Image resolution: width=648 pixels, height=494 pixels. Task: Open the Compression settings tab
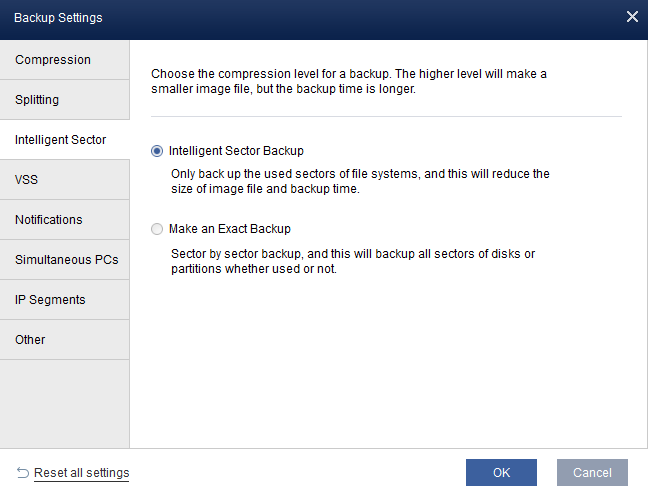[x=65, y=60]
